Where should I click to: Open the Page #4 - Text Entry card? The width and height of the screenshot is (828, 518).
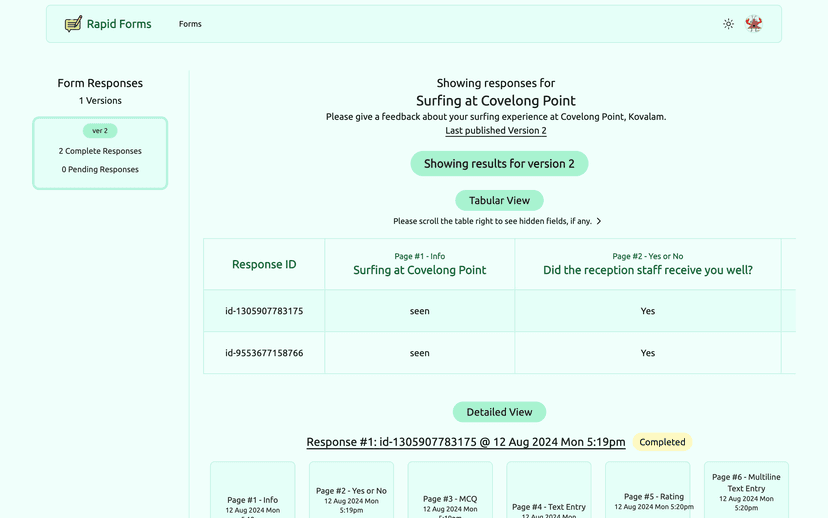(549, 490)
